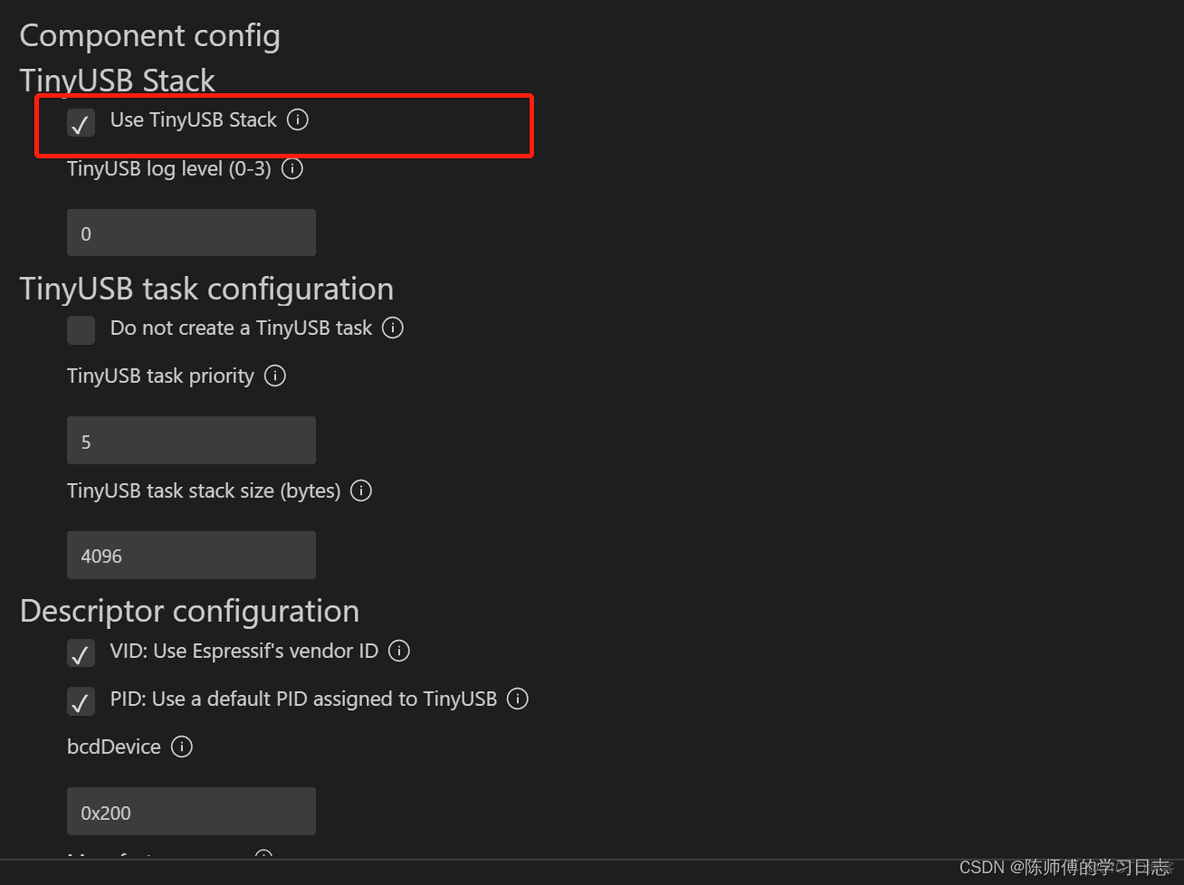
Task: Click info icon next to Do not create a TinyUSB task
Action: coord(393,328)
